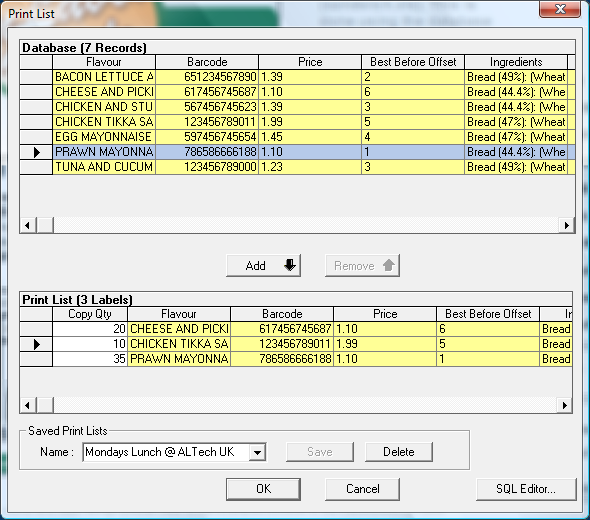This screenshot has width=590, height=520.
Task: Click the Database grid horizontal scrollbar thumb
Action: click(x=45, y=225)
